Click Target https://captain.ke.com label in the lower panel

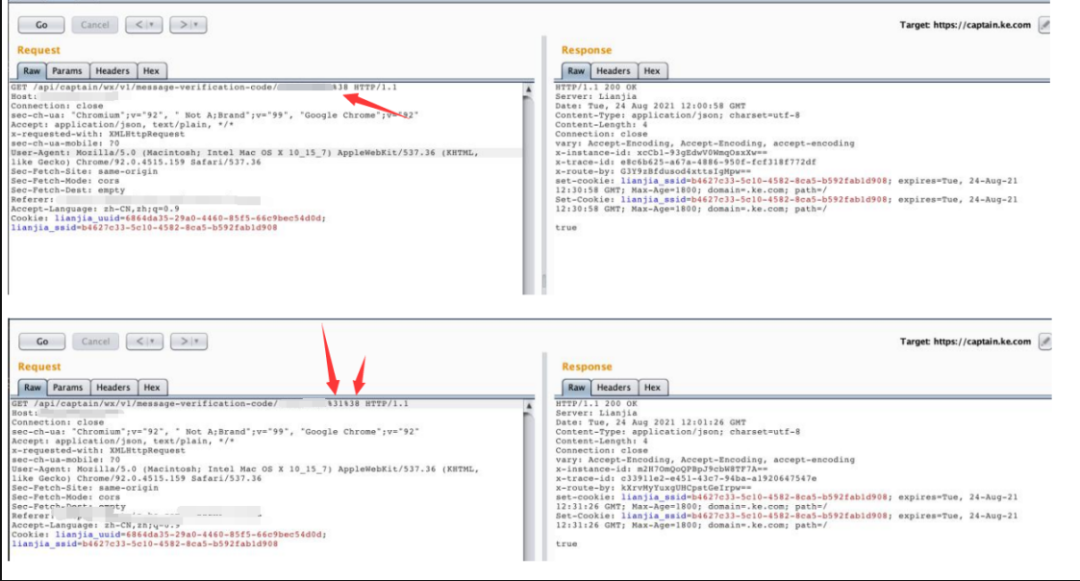tap(965, 341)
